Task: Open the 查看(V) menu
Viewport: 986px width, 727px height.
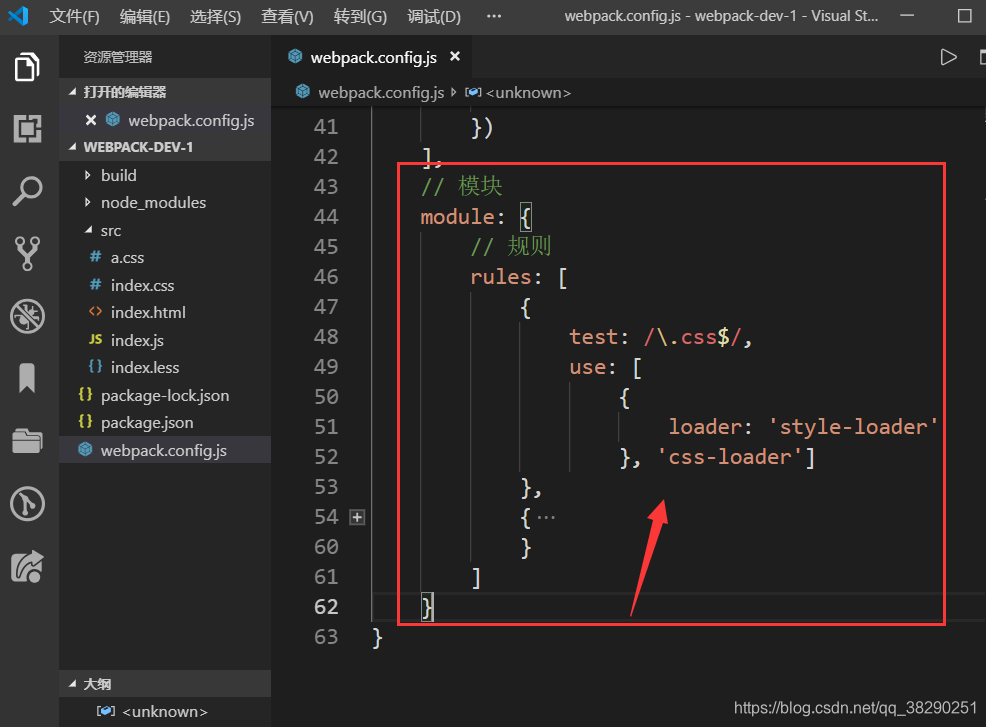Action: pyautogui.click(x=287, y=16)
